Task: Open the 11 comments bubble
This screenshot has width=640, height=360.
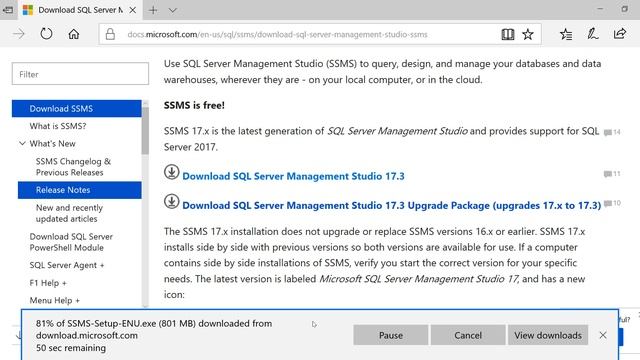Action: tap(612, 174)
